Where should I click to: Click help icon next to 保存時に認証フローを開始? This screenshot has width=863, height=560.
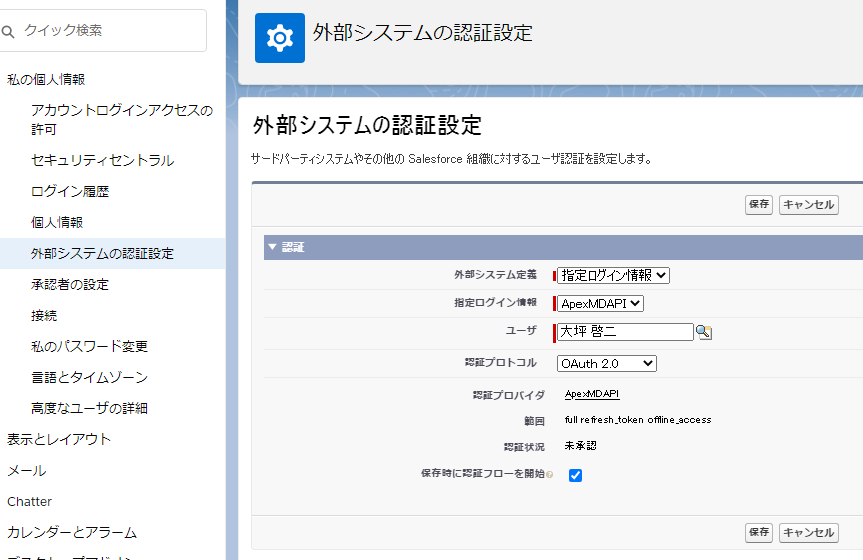pyautogui.click(x=549, y=474)
